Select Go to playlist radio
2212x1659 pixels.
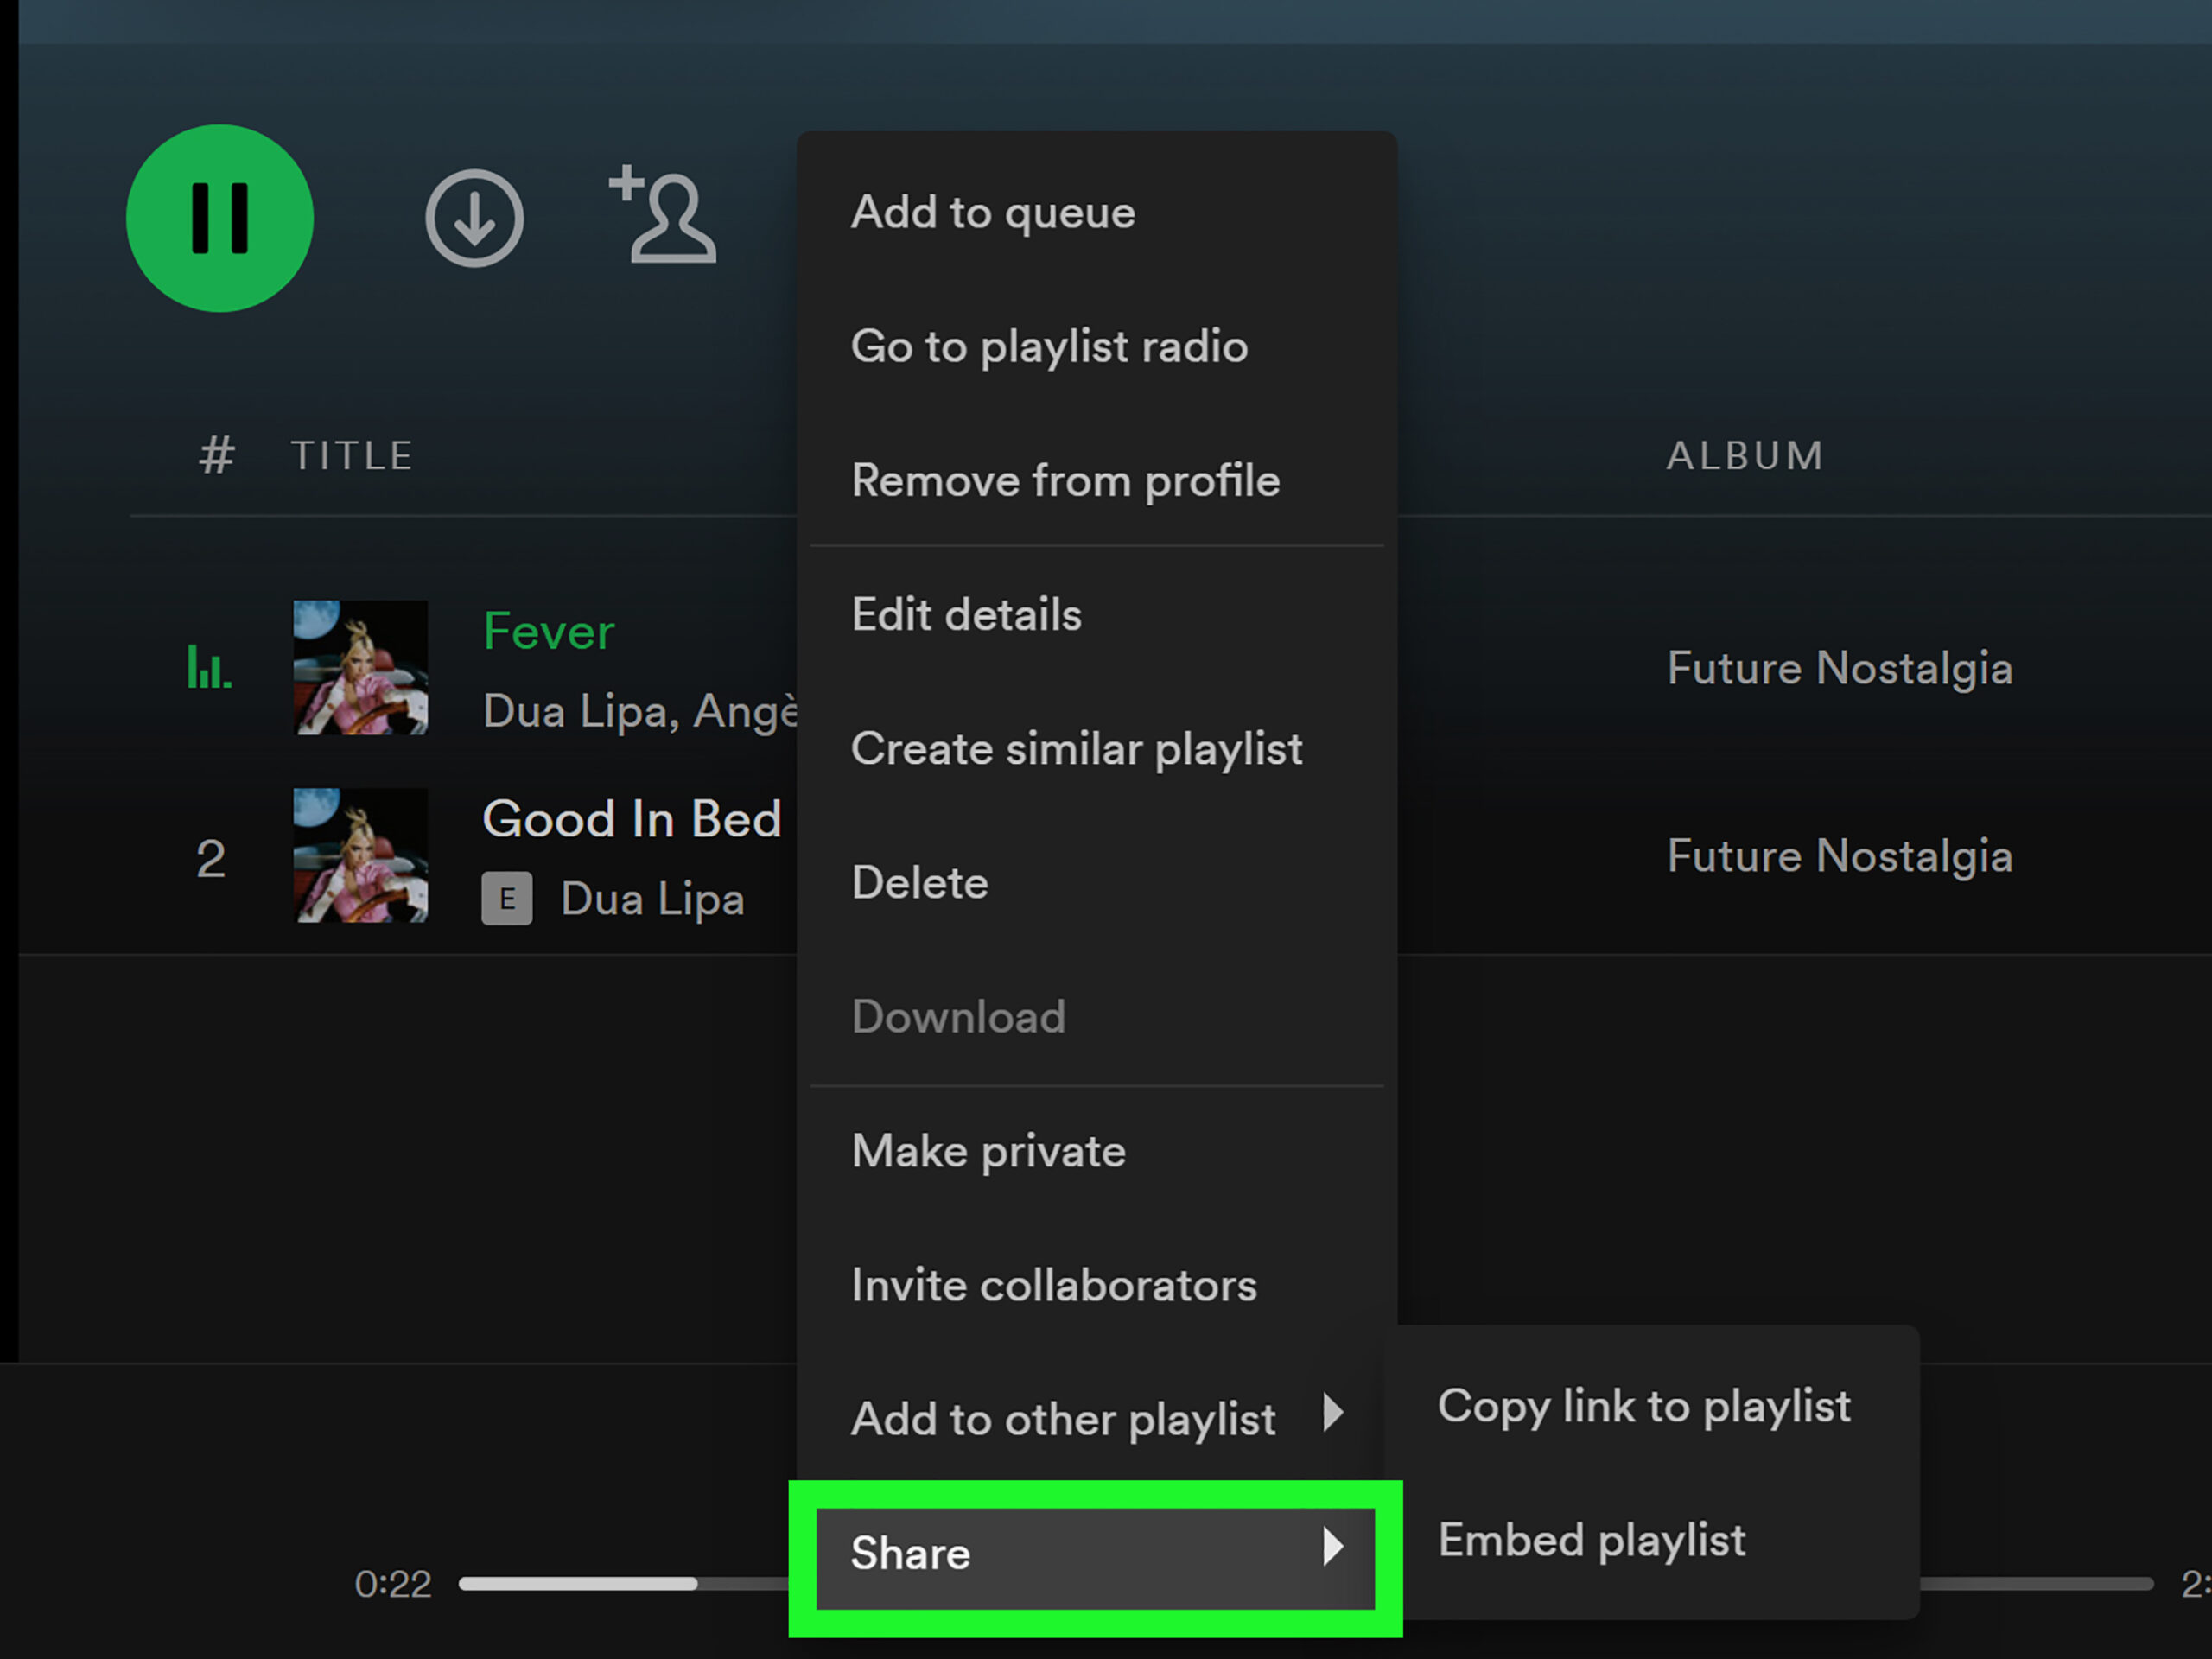(1048, 346)
